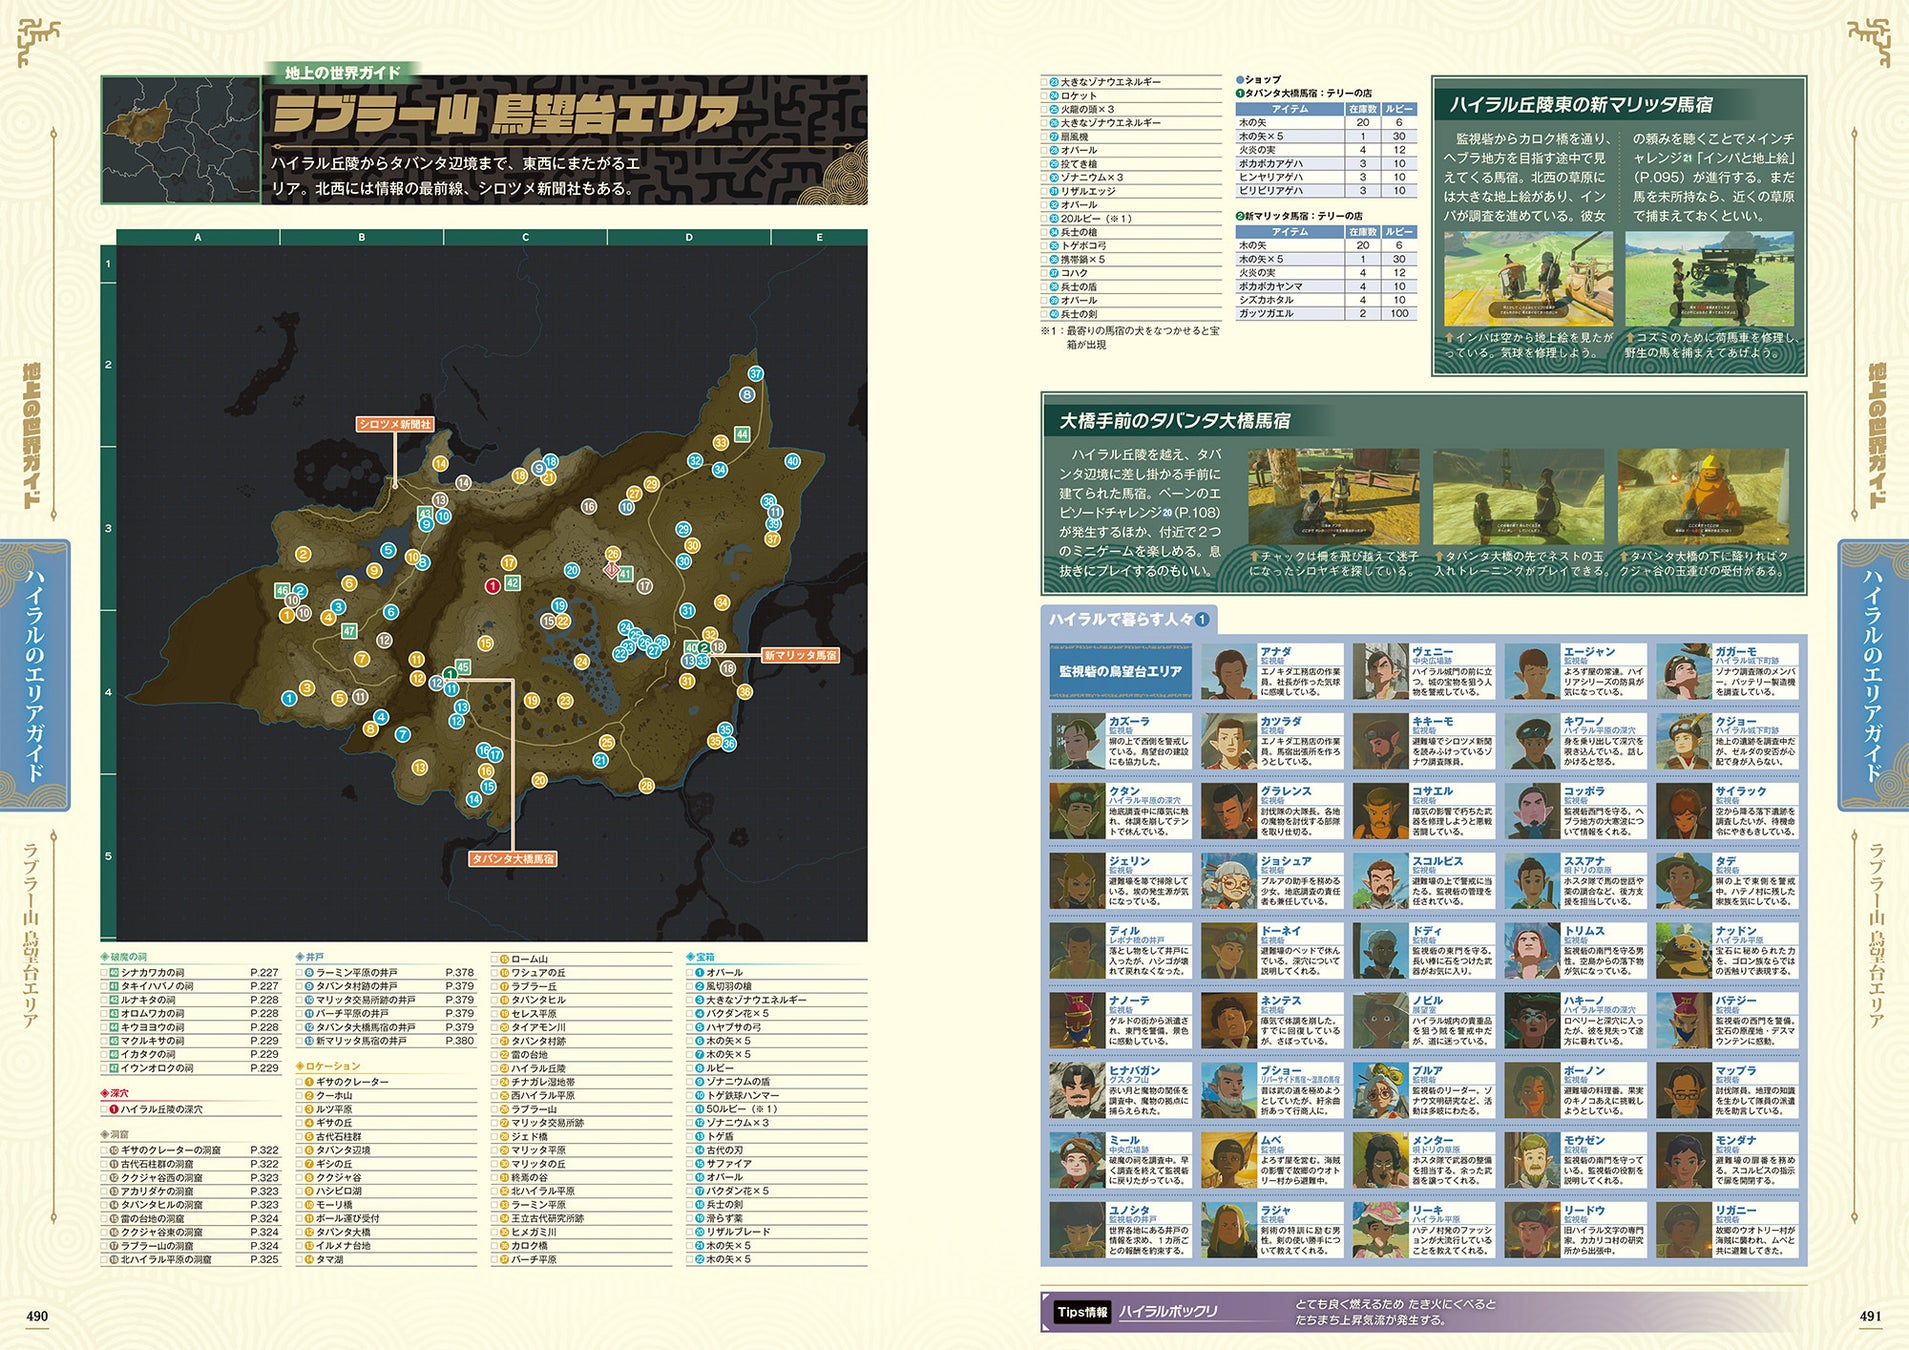Click yellow location marker 13 on map

point(419,768)
